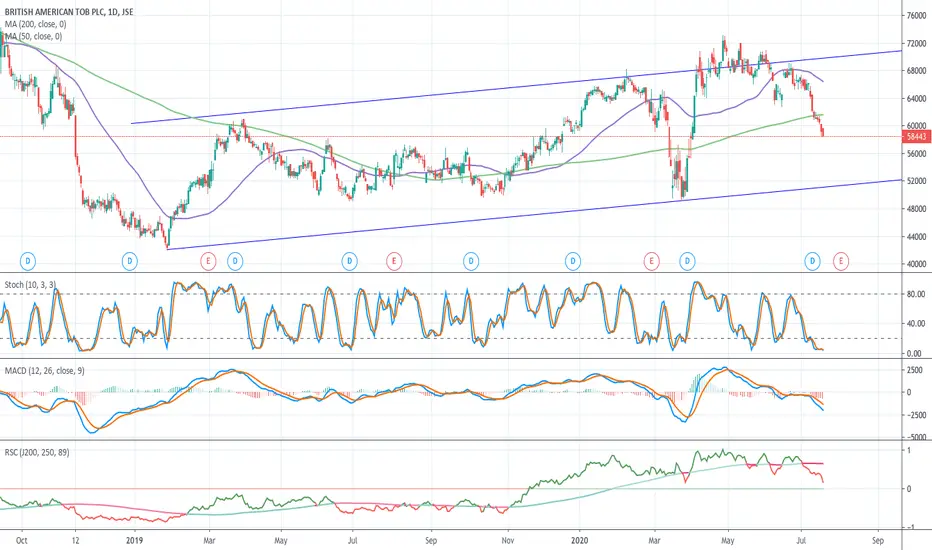
Task: Click the 44000 price scale value
Action: point(916,237)
